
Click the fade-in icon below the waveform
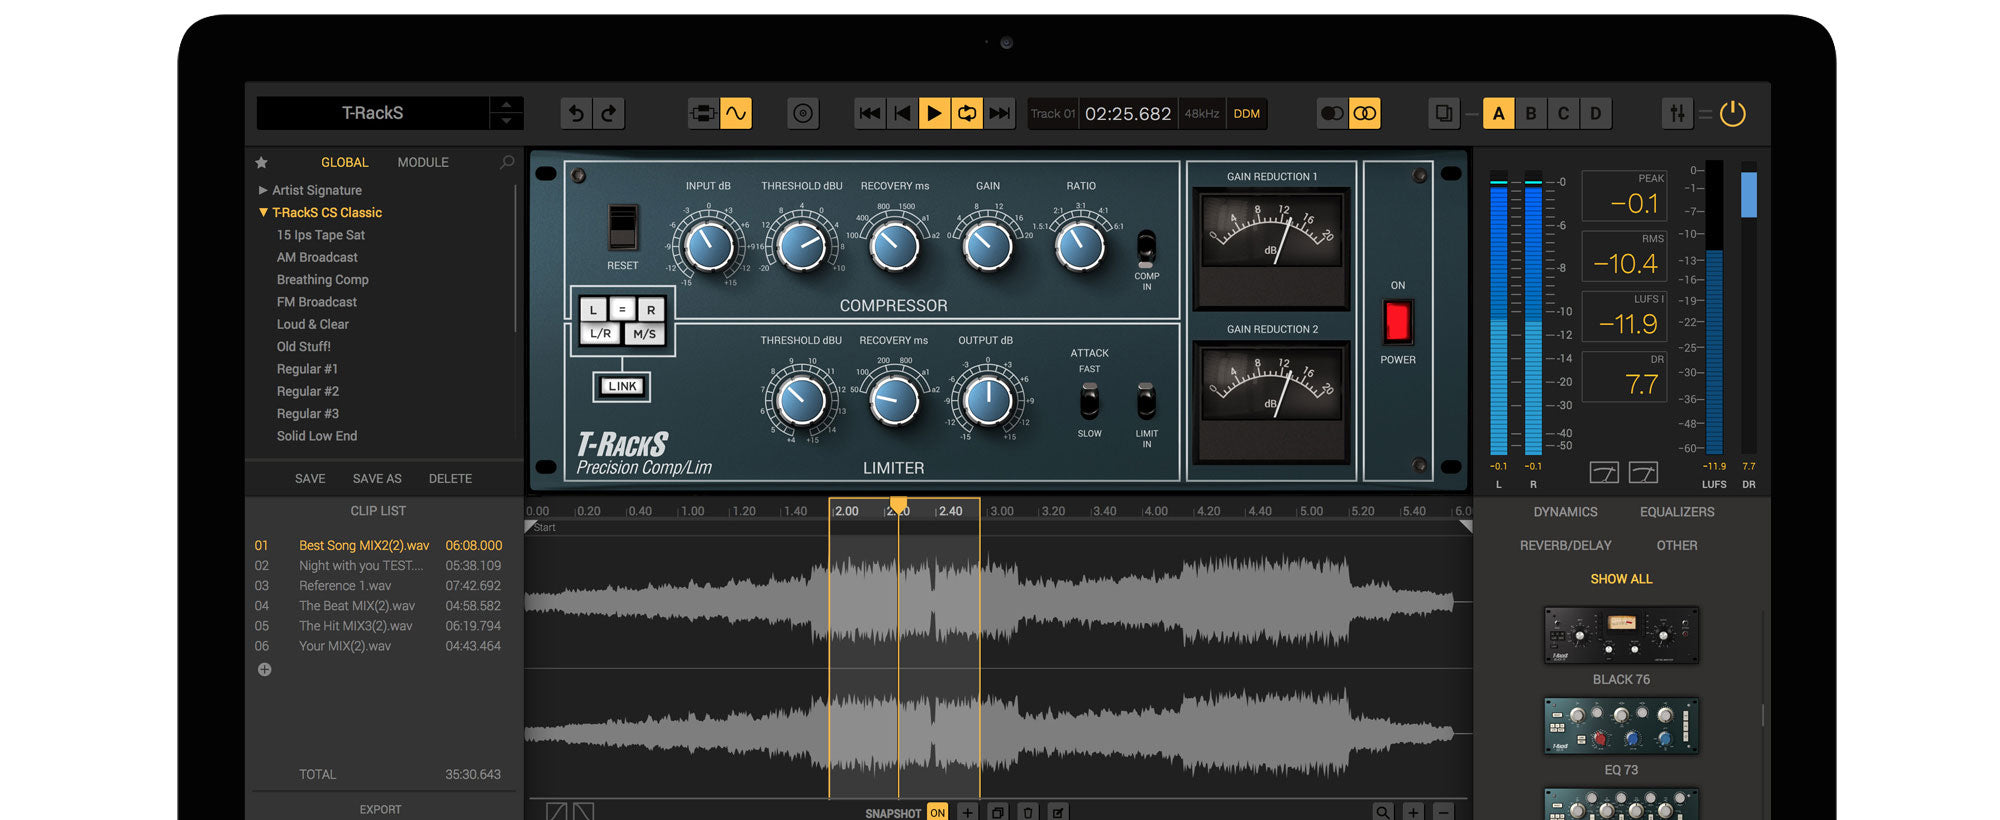[557, 812]
